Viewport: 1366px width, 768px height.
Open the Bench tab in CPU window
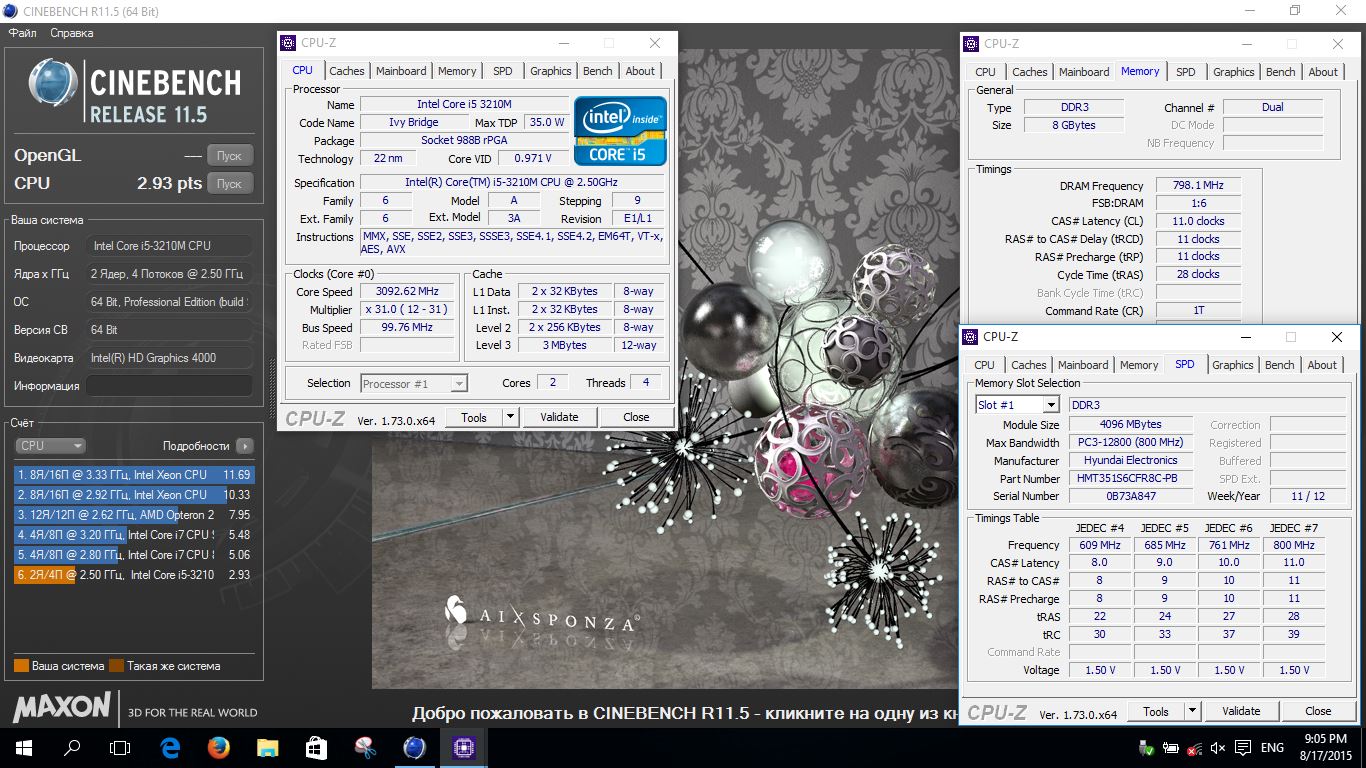598,71
